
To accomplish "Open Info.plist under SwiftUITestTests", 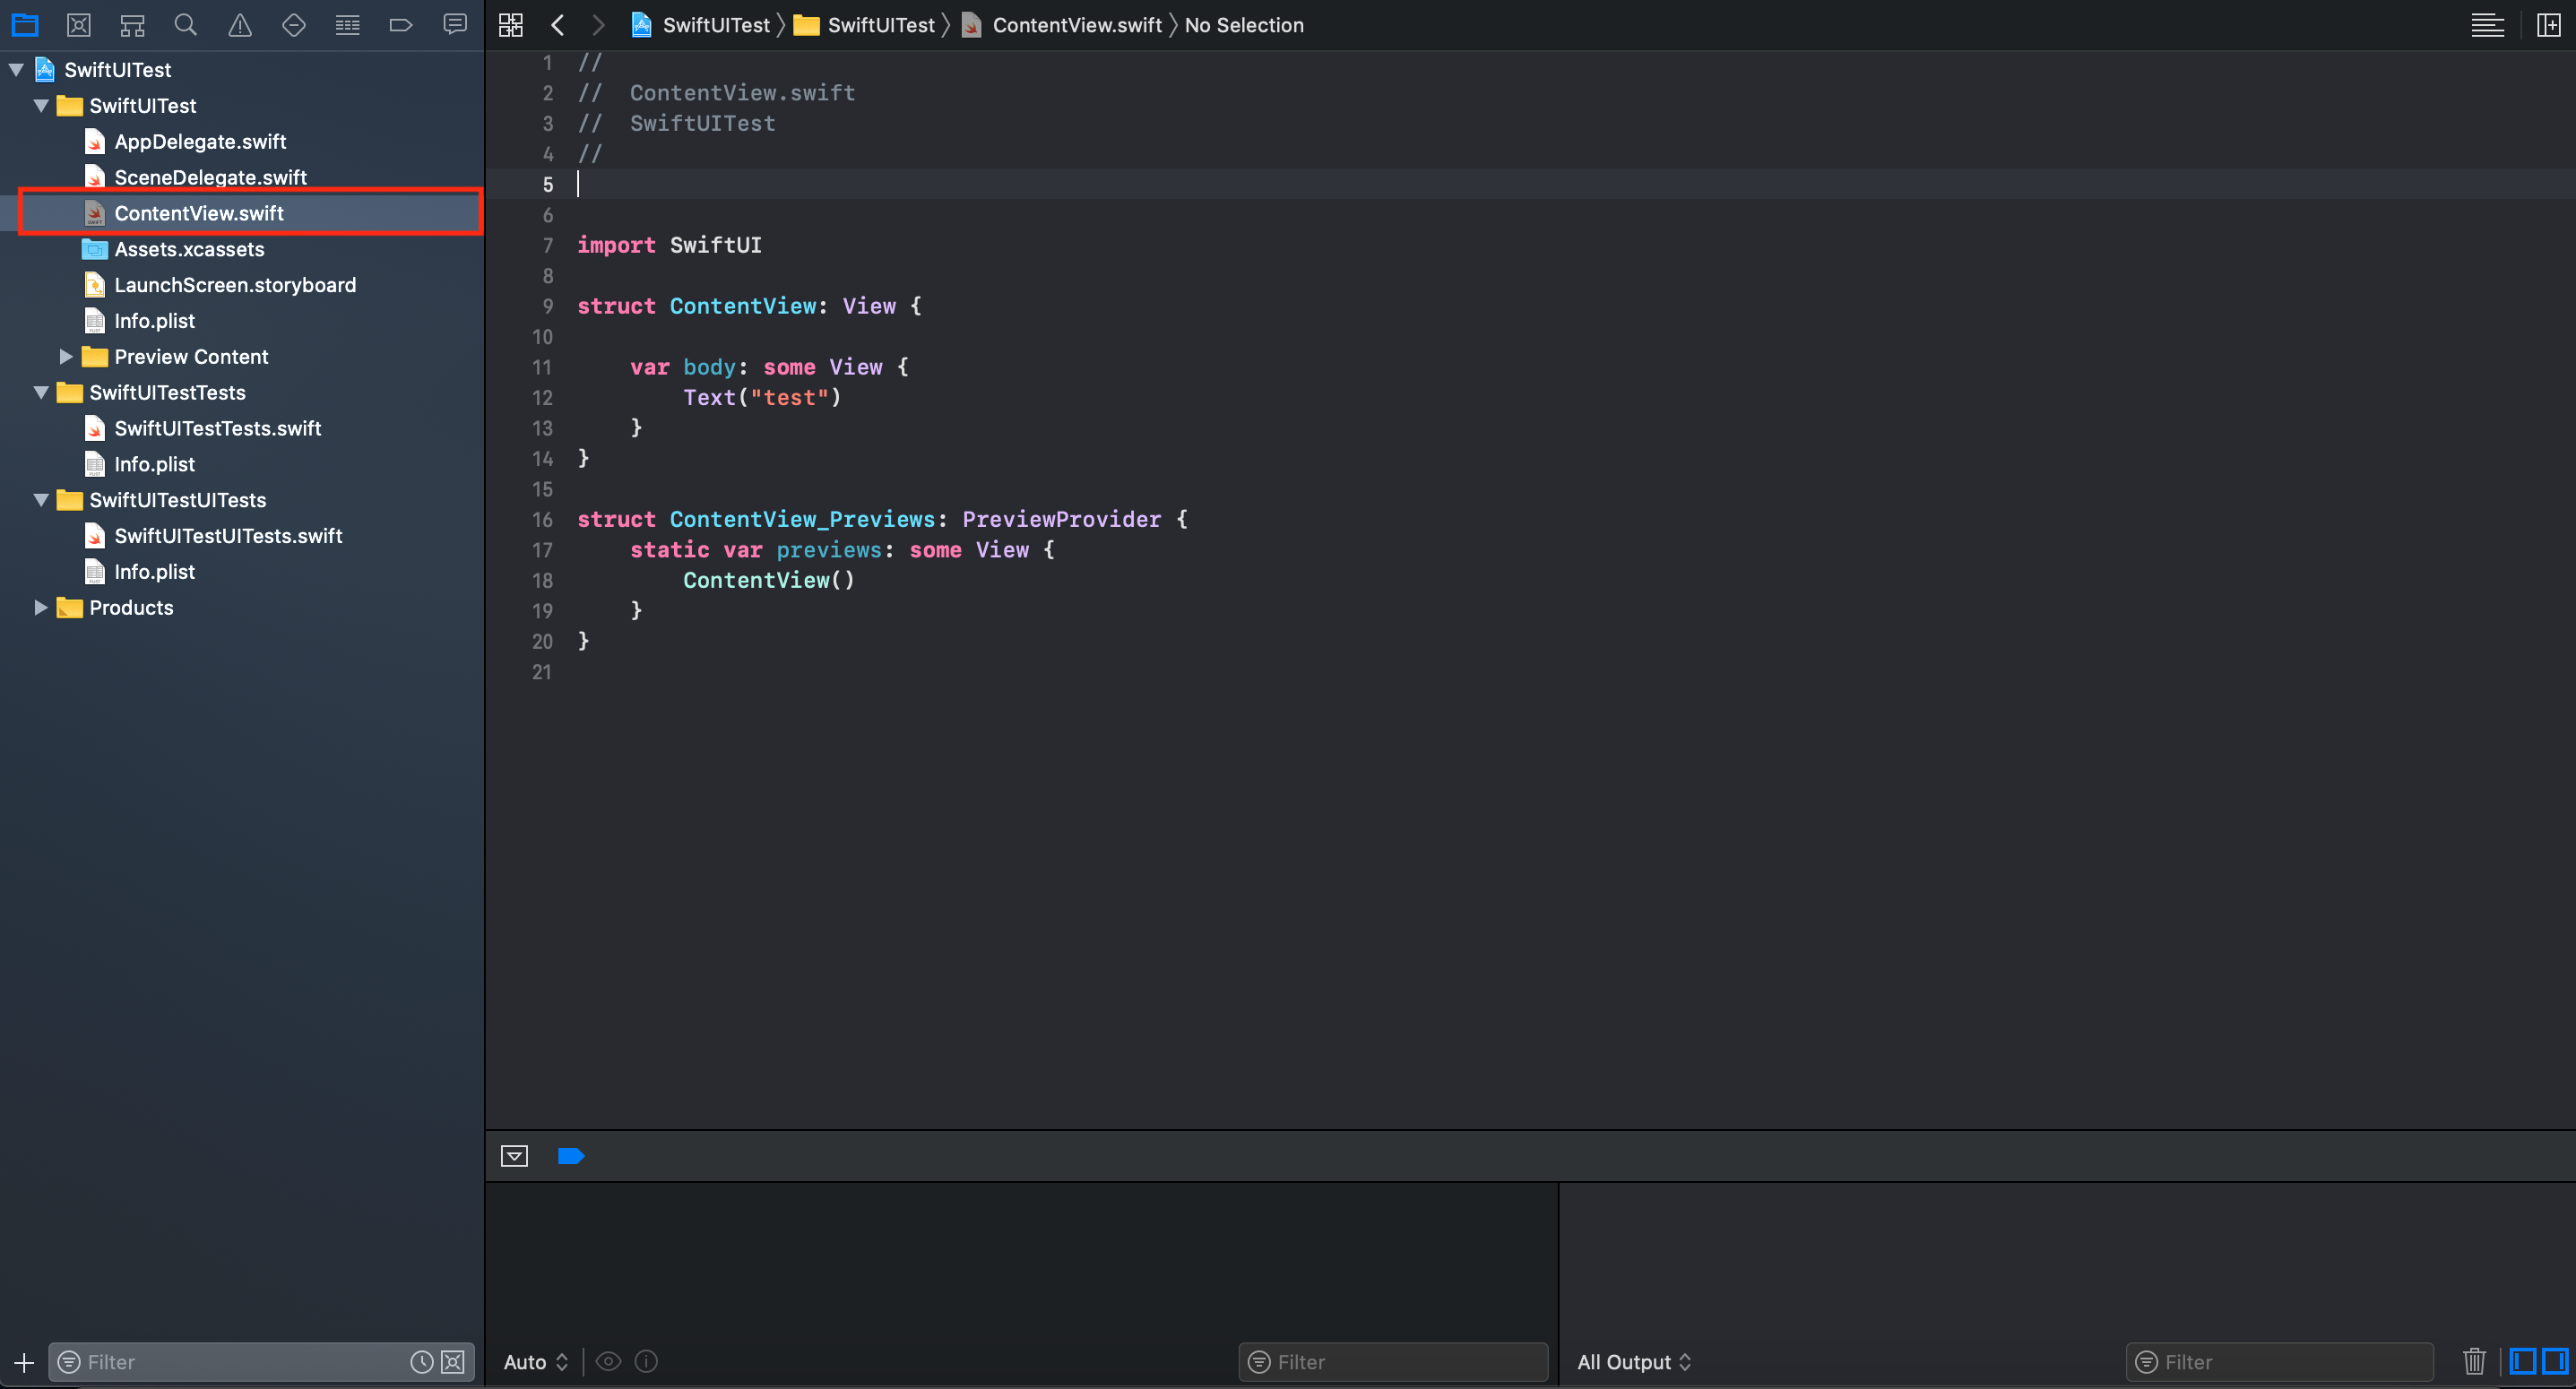I will tap(154, 464).
